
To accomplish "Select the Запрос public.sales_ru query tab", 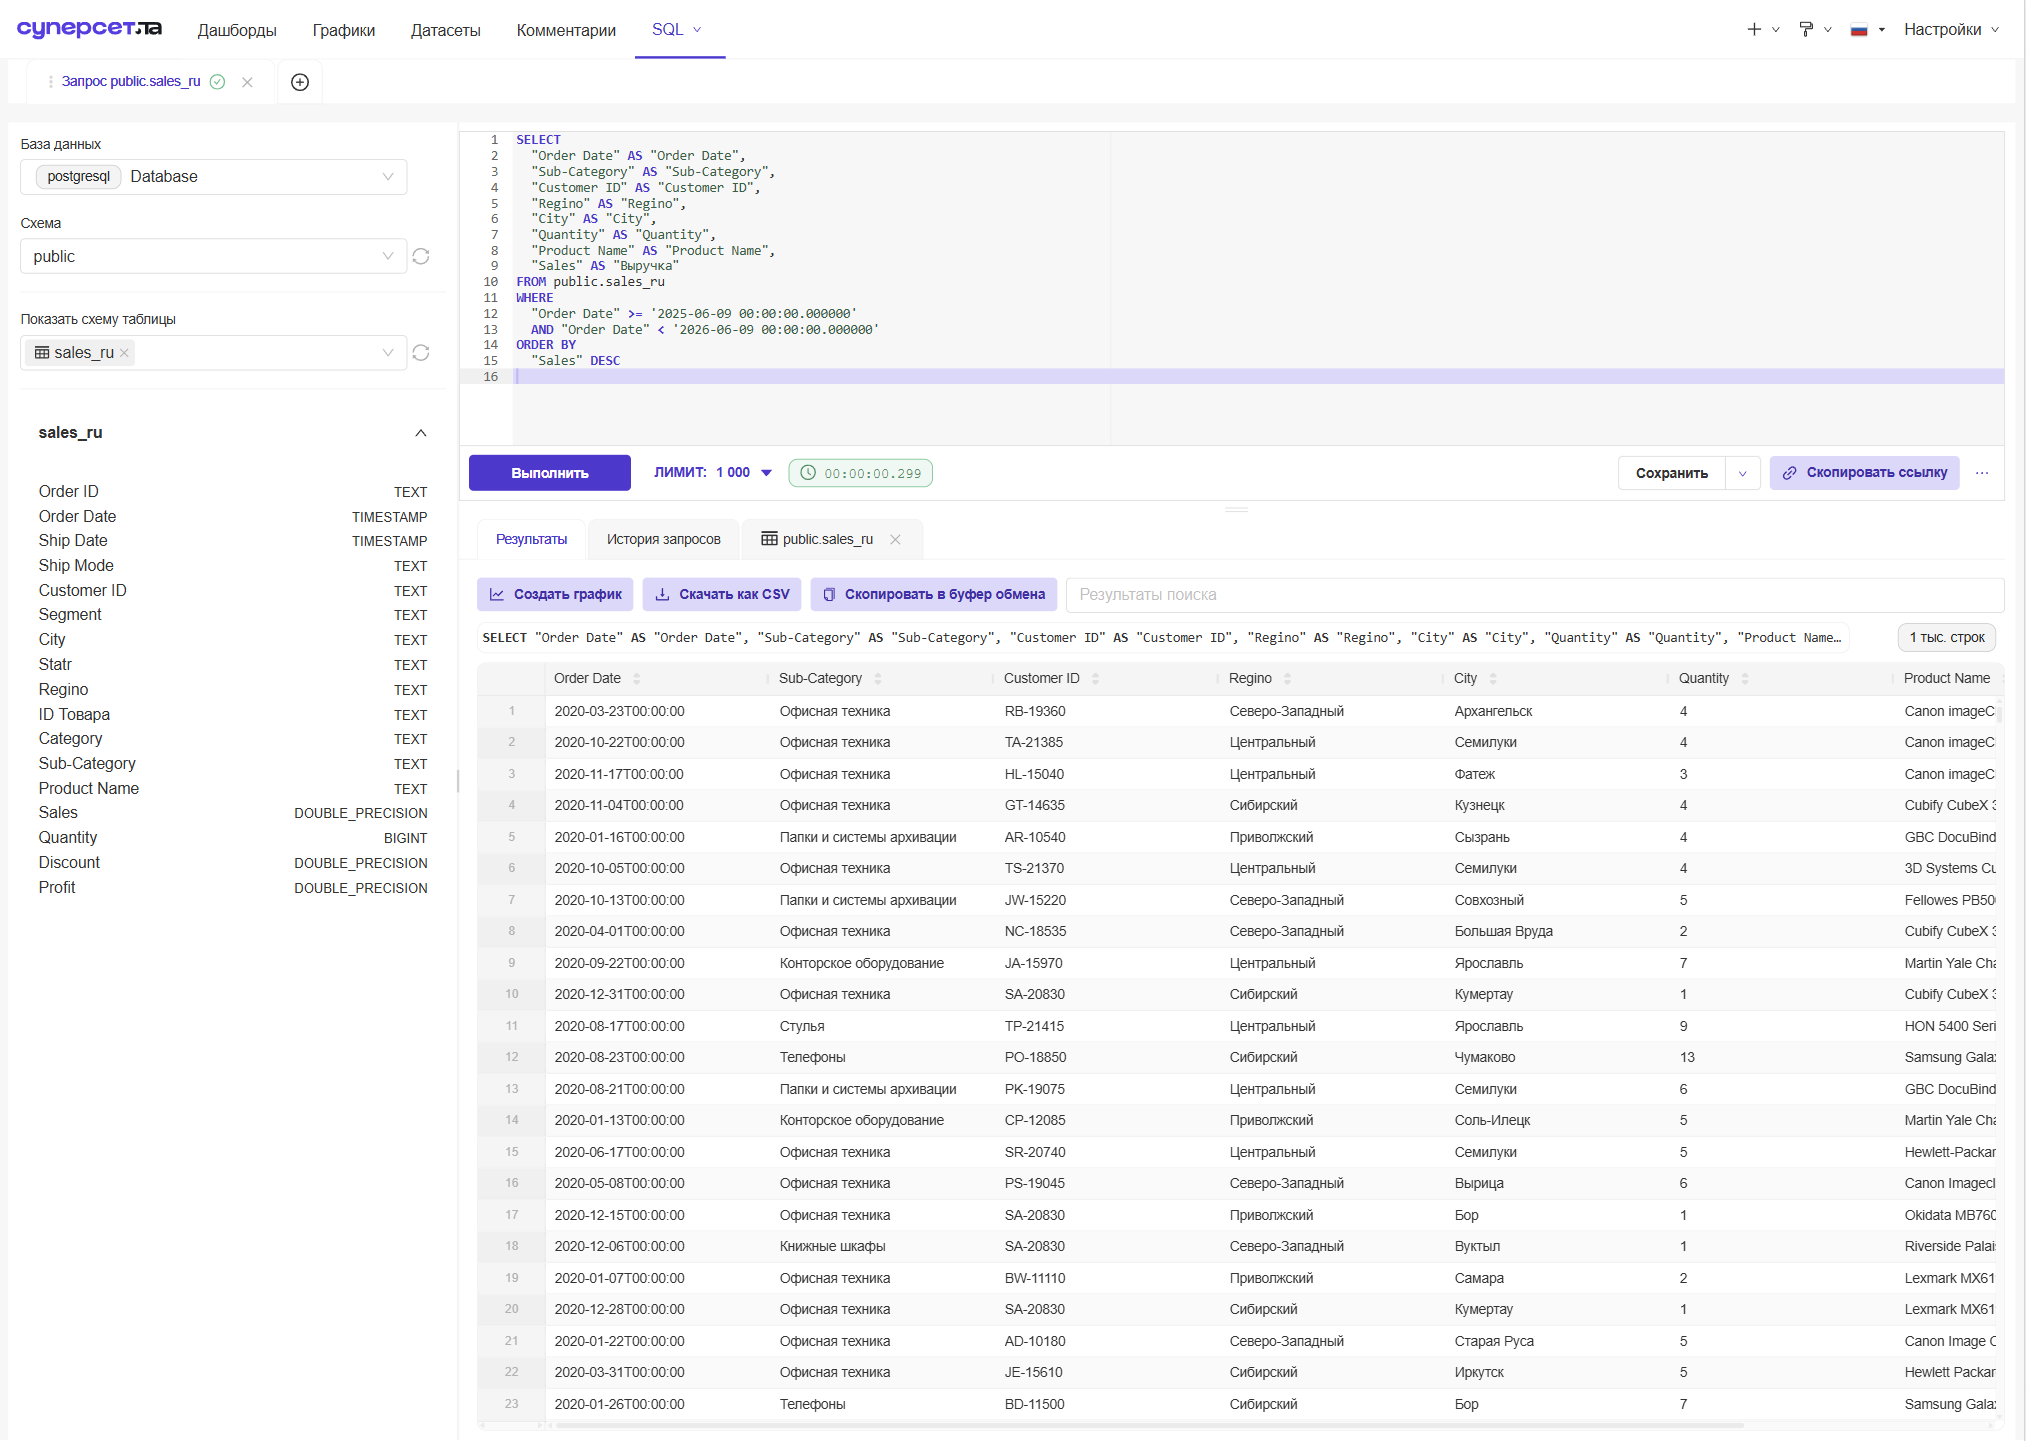I will click(x=130, y=82).
